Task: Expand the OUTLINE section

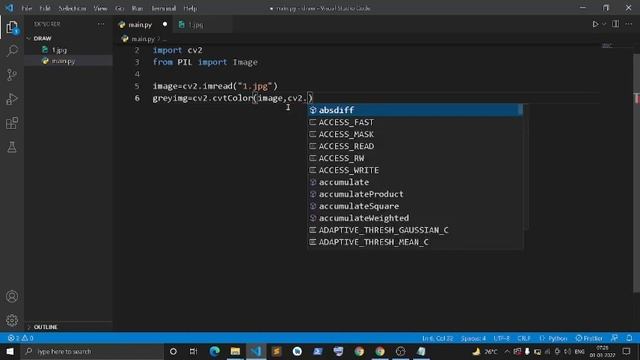Action: pyautogui.click(x=68, y=327)
